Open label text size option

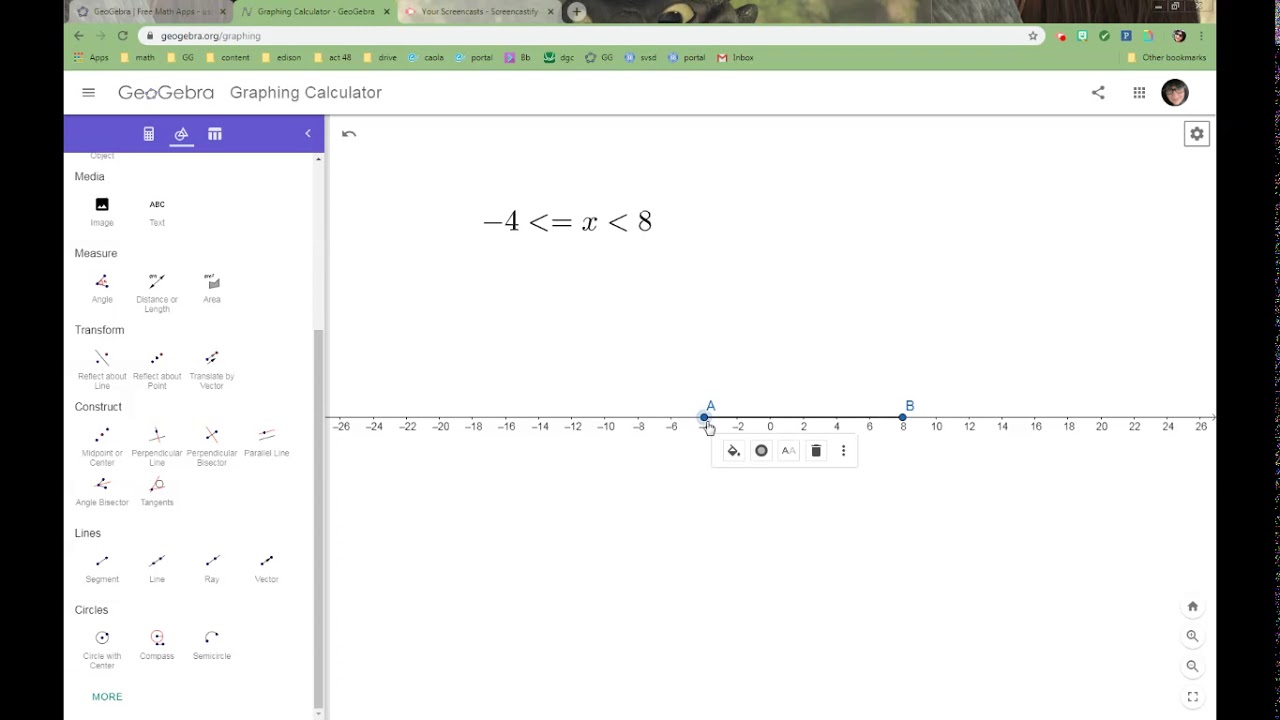click(x=789, y=451)
